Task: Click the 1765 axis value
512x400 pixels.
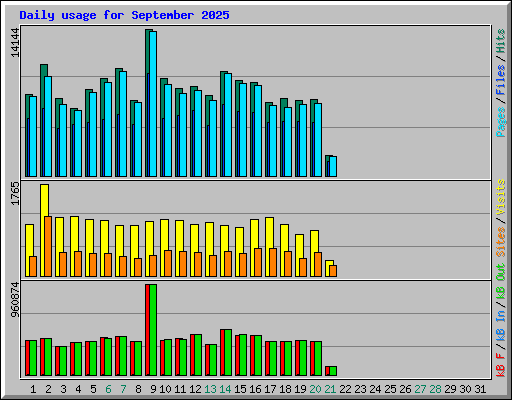Action: [x=15, y=194]
